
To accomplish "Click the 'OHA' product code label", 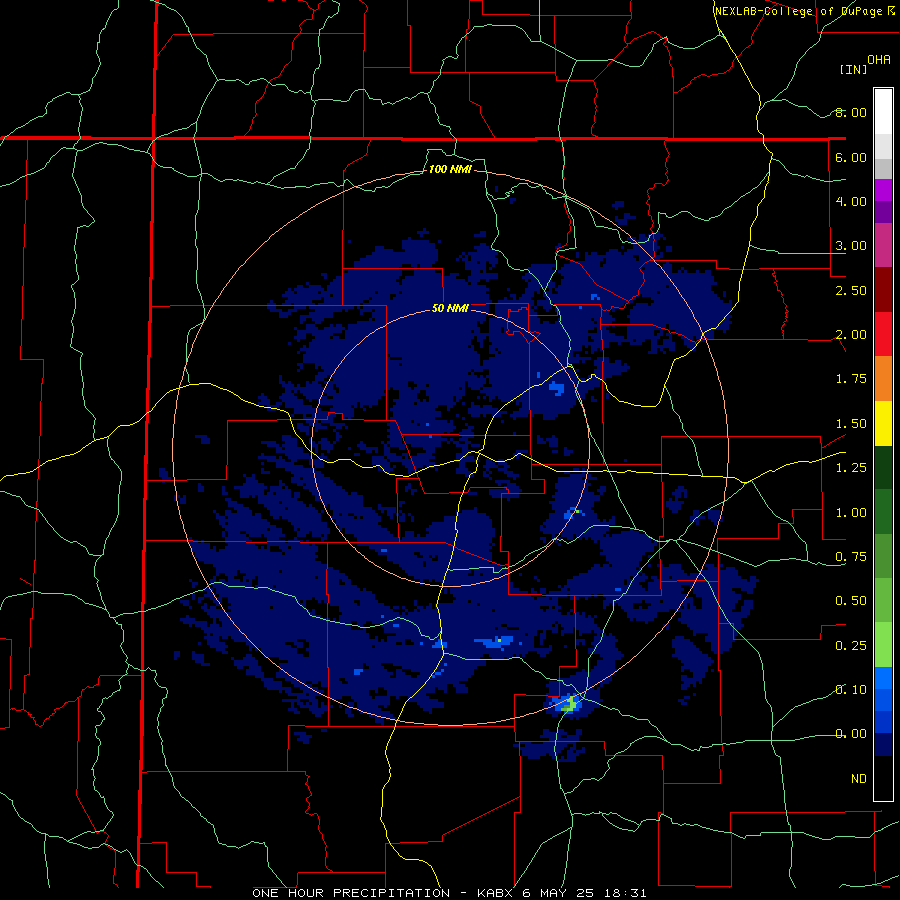I will pyautogui.click(x=879, y=60).
